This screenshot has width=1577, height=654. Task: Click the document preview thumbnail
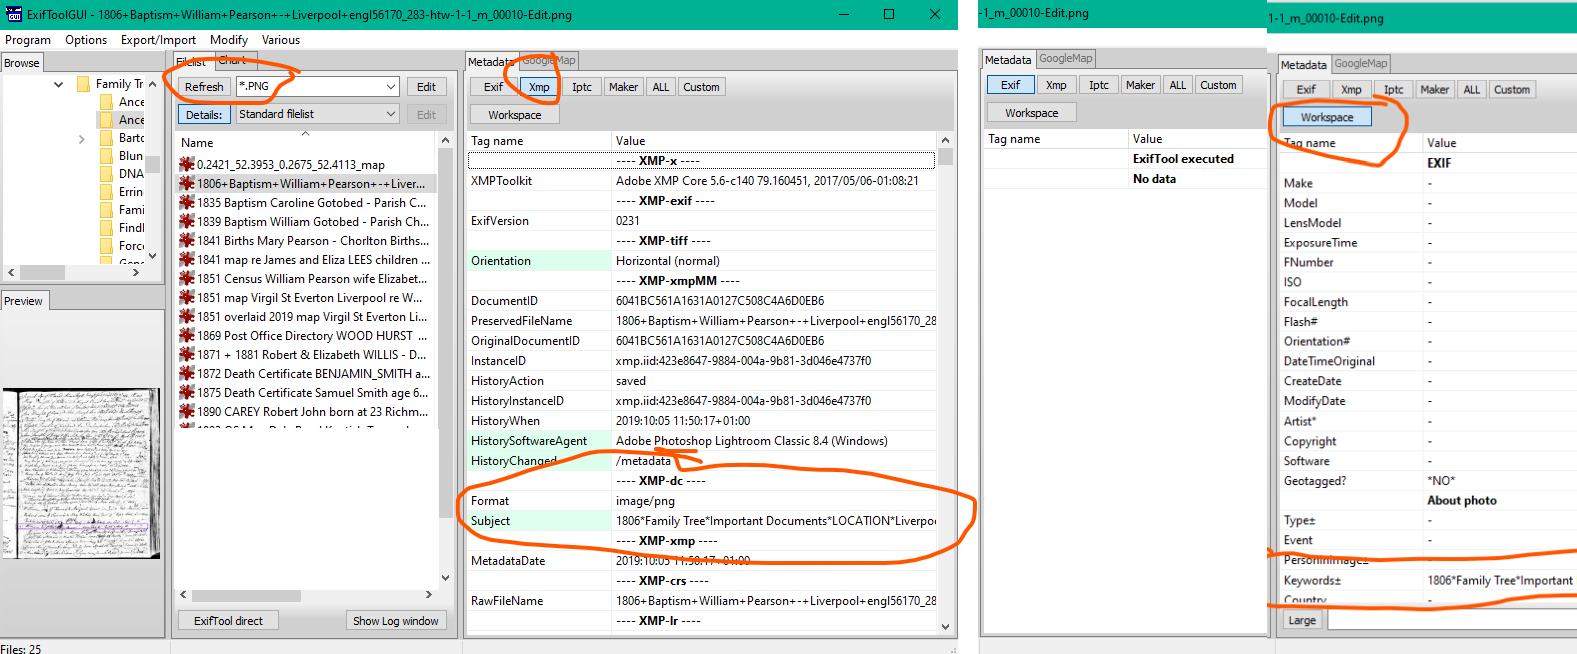[x=81, y=473]
